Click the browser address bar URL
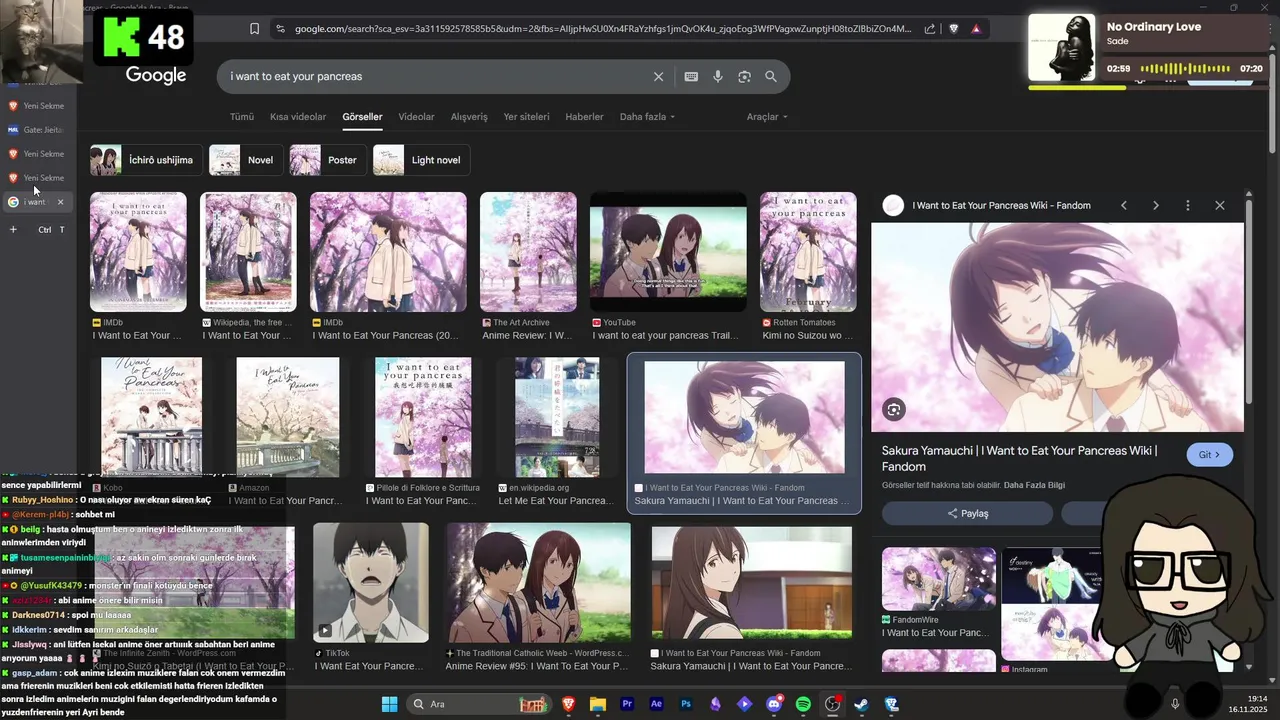 [x=603, y=29]
